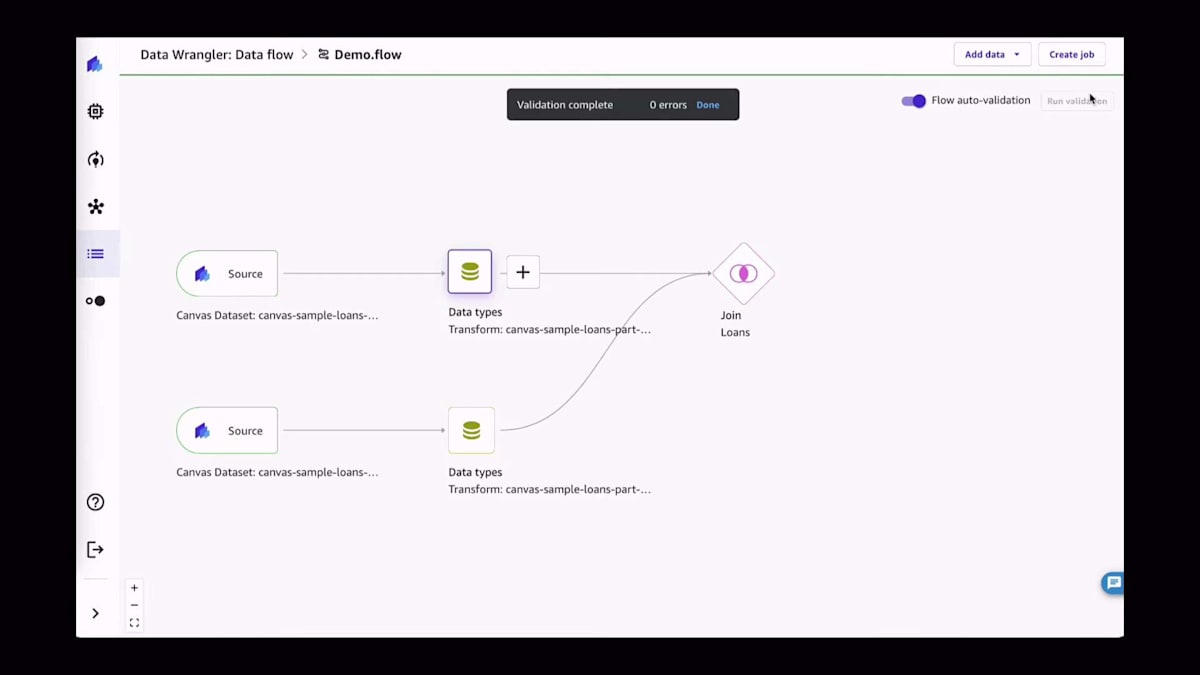1200x675 pixels.
Task: Click the SageMaker Canvas logo icon
Action: pos(95,64)
